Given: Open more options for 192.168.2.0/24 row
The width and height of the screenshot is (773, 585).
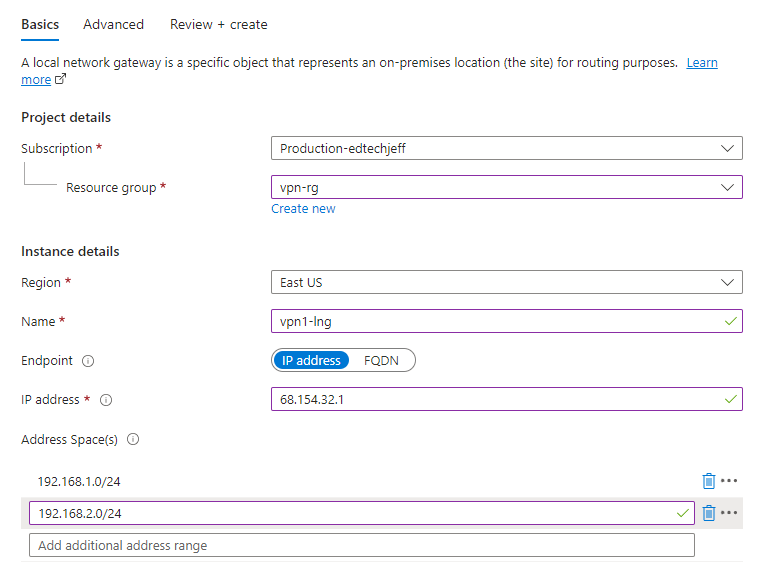Looking at the screenshot, I should tap(729, 513).
